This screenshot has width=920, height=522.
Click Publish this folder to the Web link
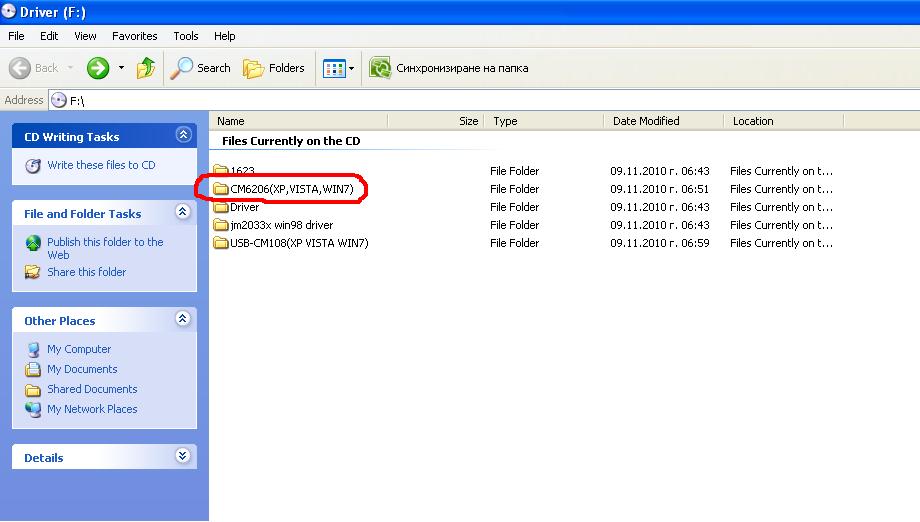point(105,248)
